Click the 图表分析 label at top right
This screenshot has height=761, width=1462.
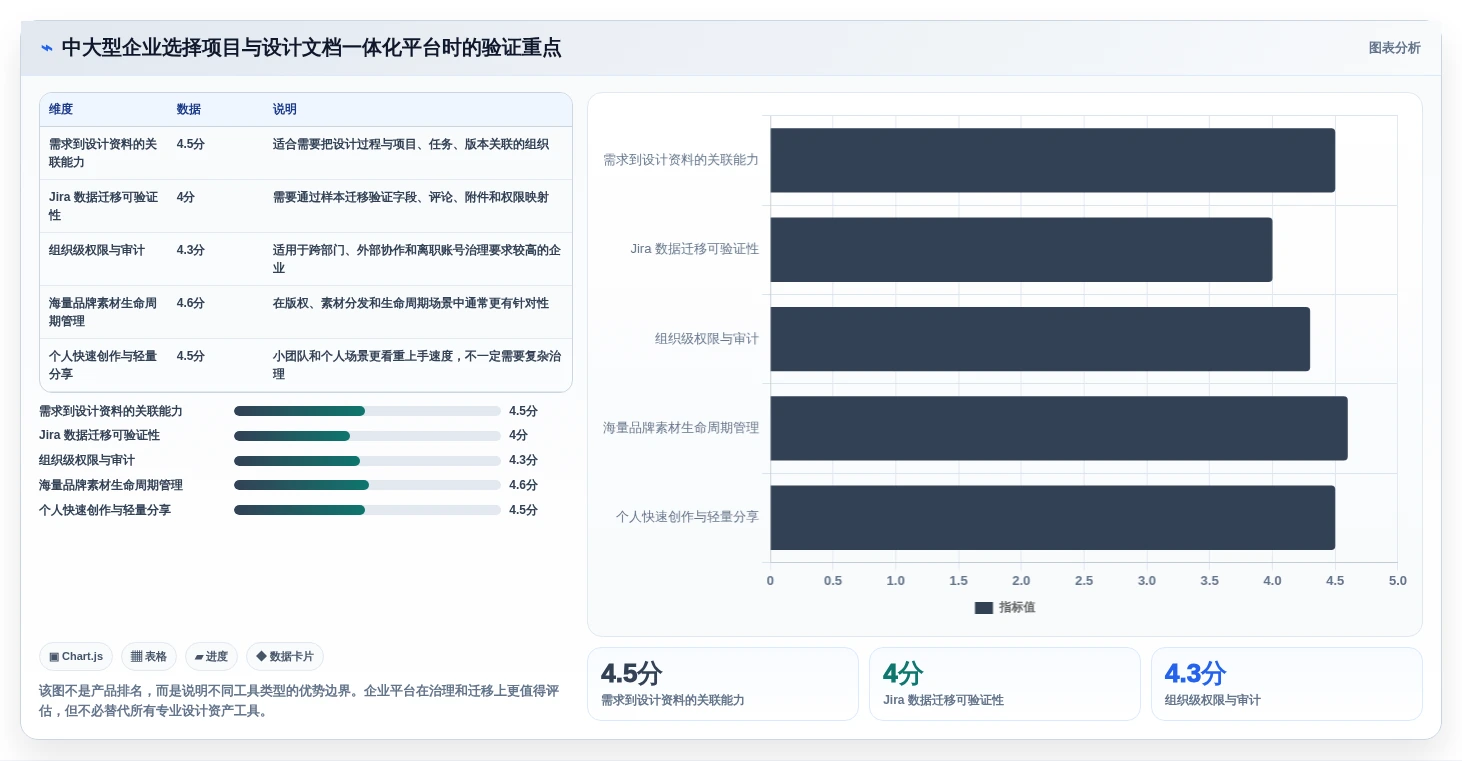click(x=1394, y=48)
